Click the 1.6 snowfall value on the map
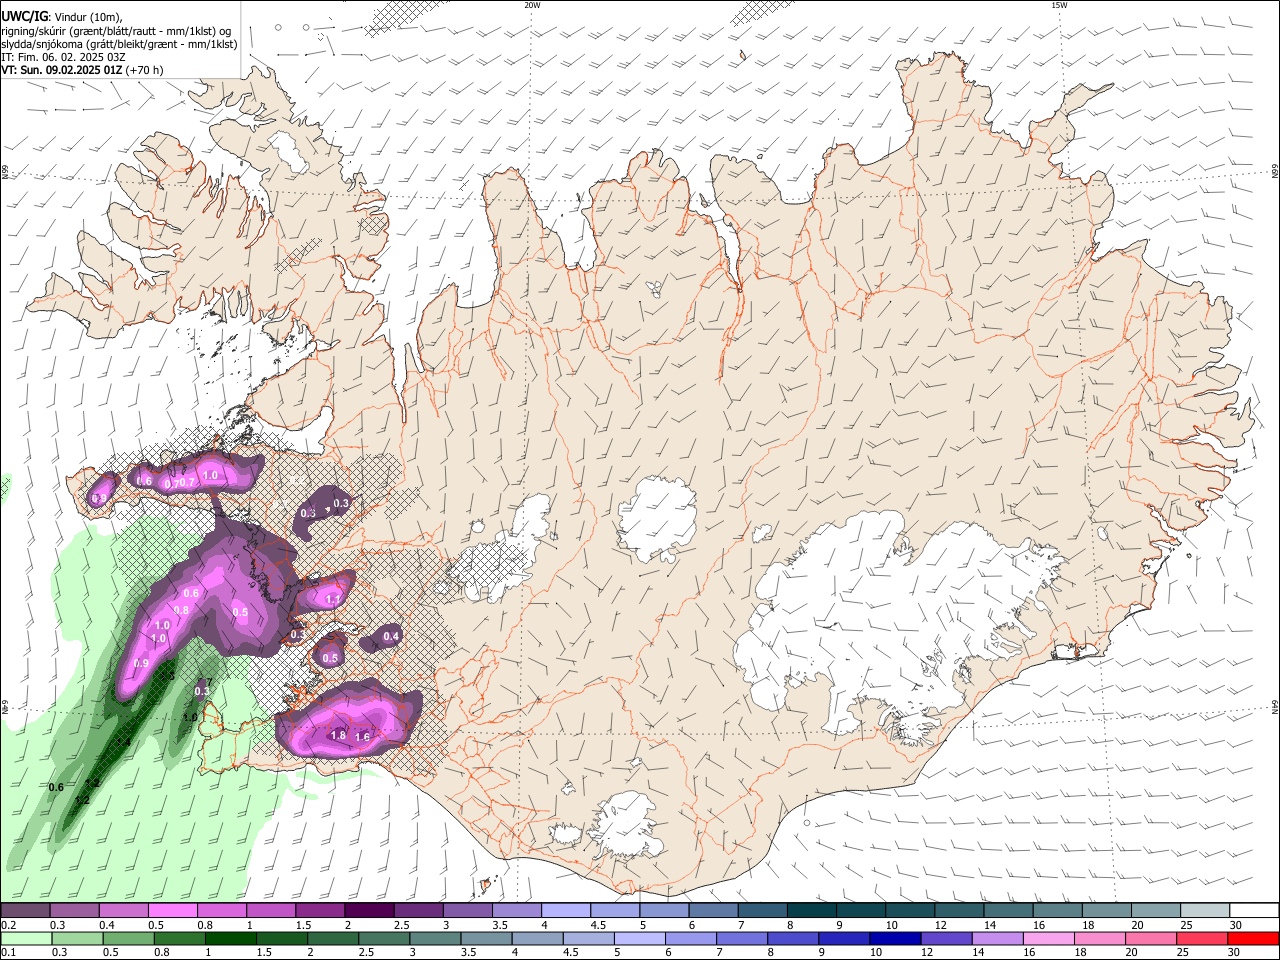 click(x=363, y=737)
